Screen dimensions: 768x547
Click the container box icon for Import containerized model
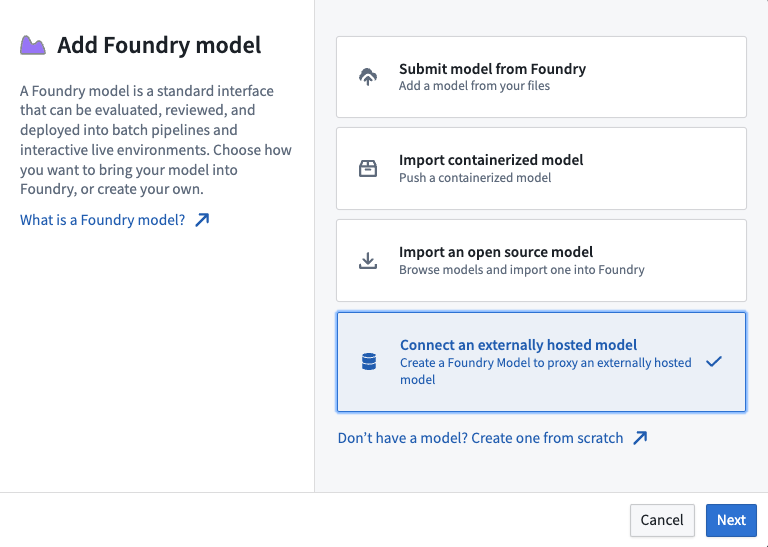tap(368, 168)
